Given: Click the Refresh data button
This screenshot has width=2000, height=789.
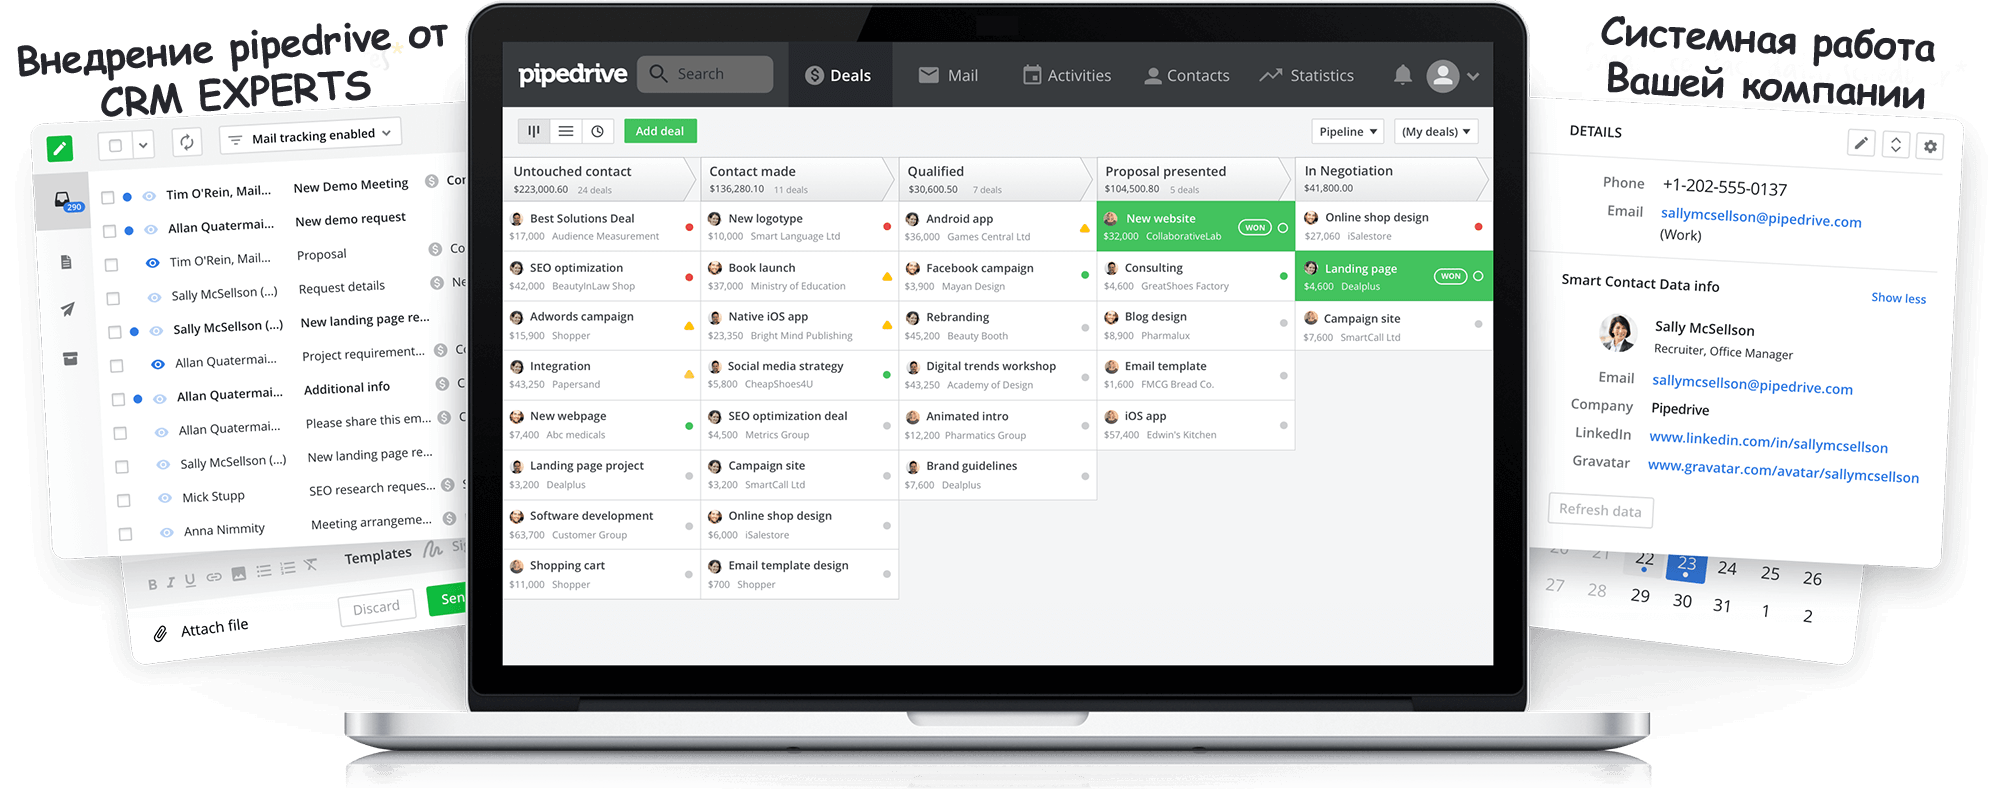Looking at the screenshot, I should [x=1600, y=510].
